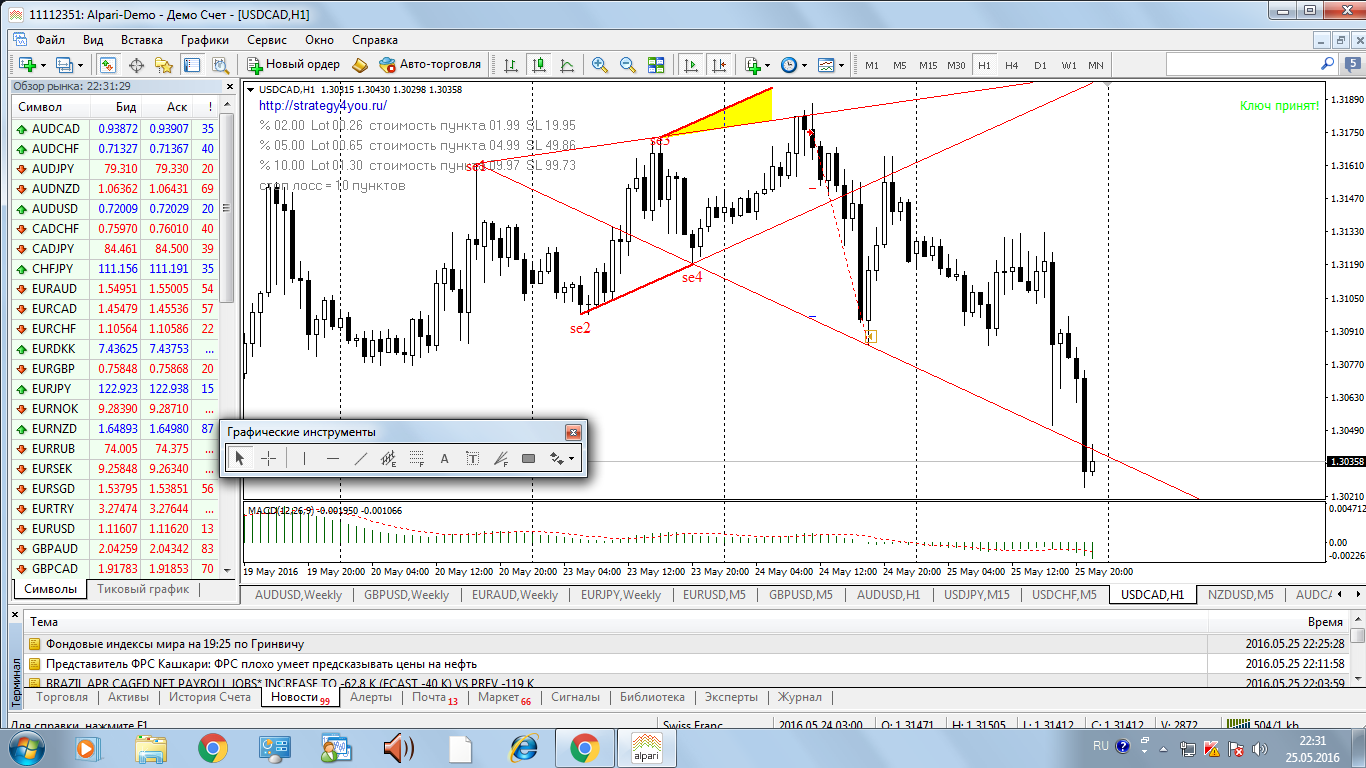Switch chart to candlestick mode
This screenshot has height=768, width=1366.
point(539,65)
